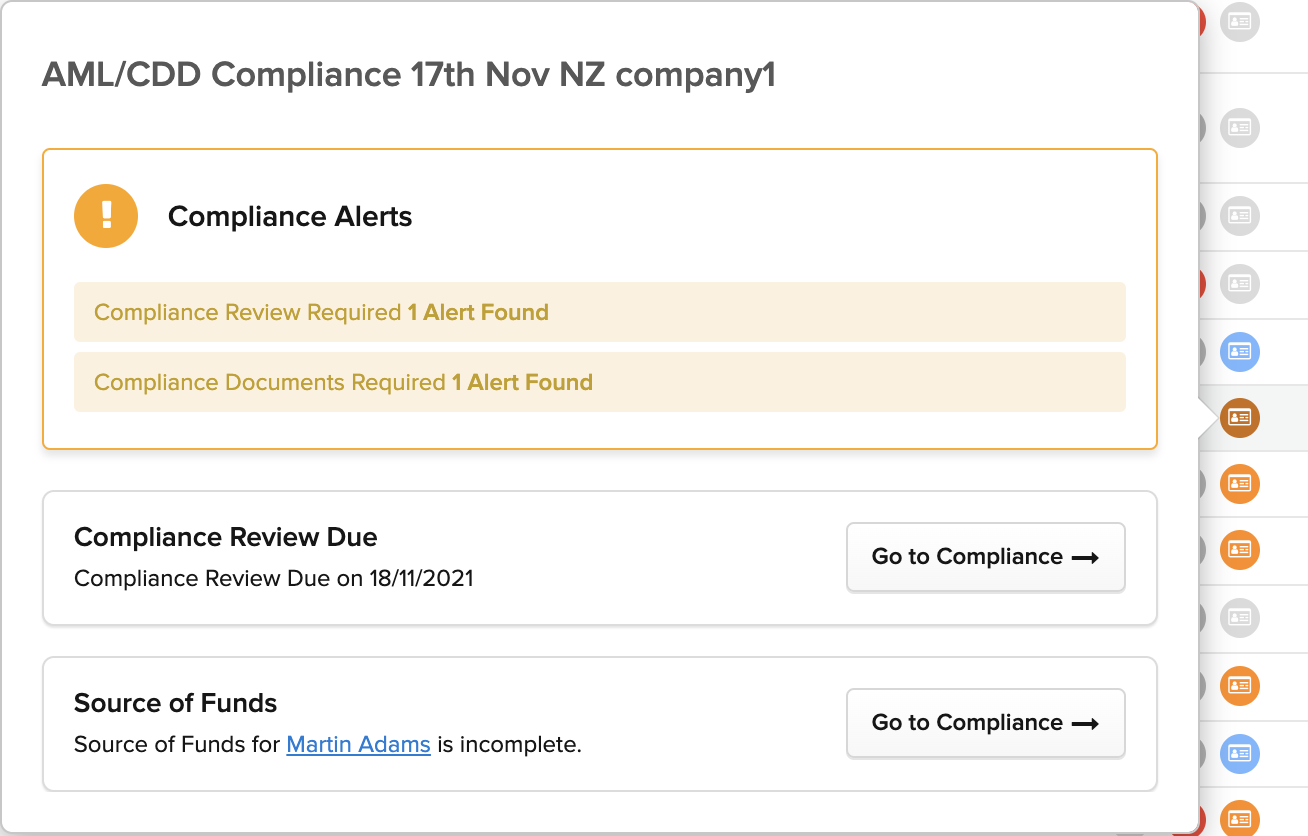Click the highlighted brown ID card icon
1308x836 pixels.
[1240, 417]
